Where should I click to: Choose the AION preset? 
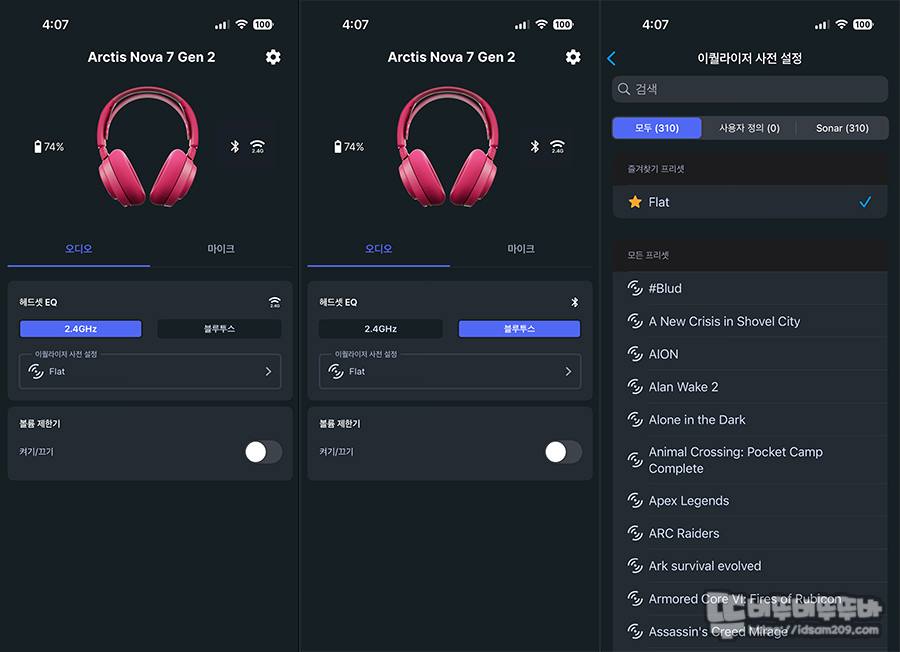[x=750, y=354]
